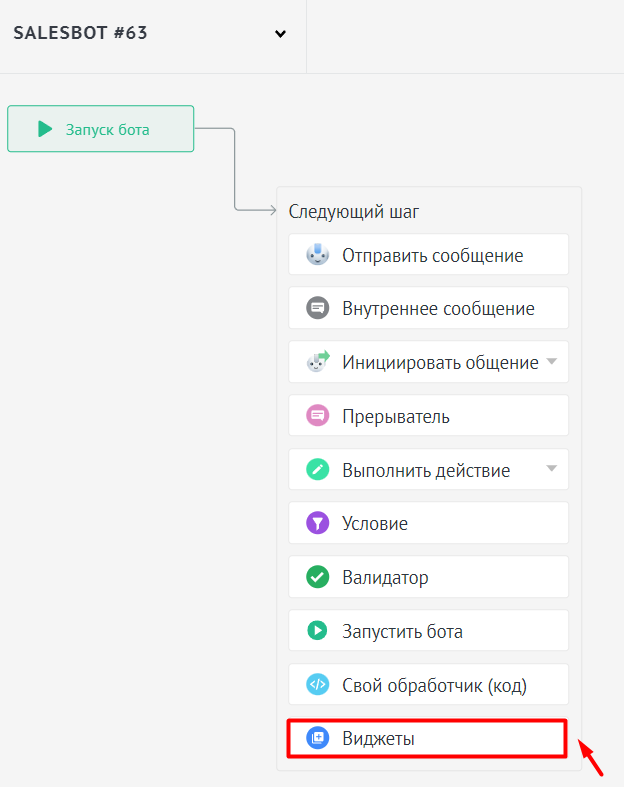Click the pink Прерыватель icon
The height and width of the screenshot is (787, 624).
point(317,416)
